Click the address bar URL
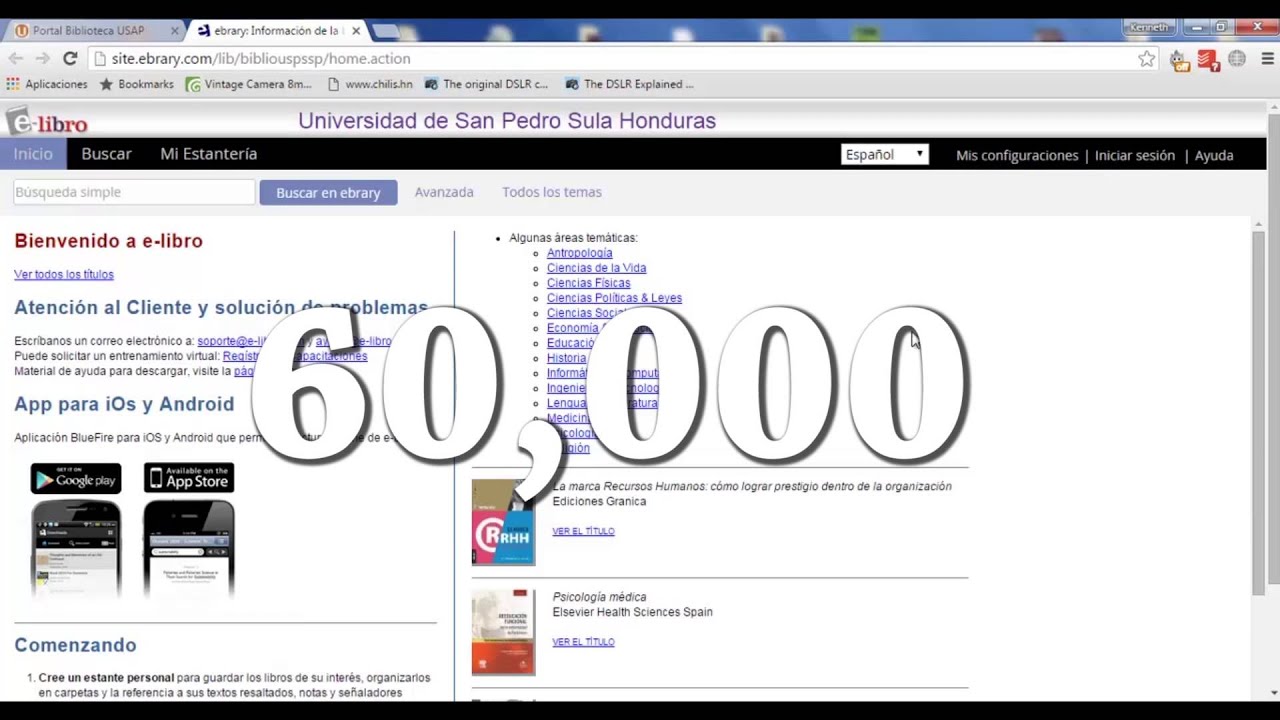Image resolution: width=1280 pixels, height=720 pixels. point(261,59)
